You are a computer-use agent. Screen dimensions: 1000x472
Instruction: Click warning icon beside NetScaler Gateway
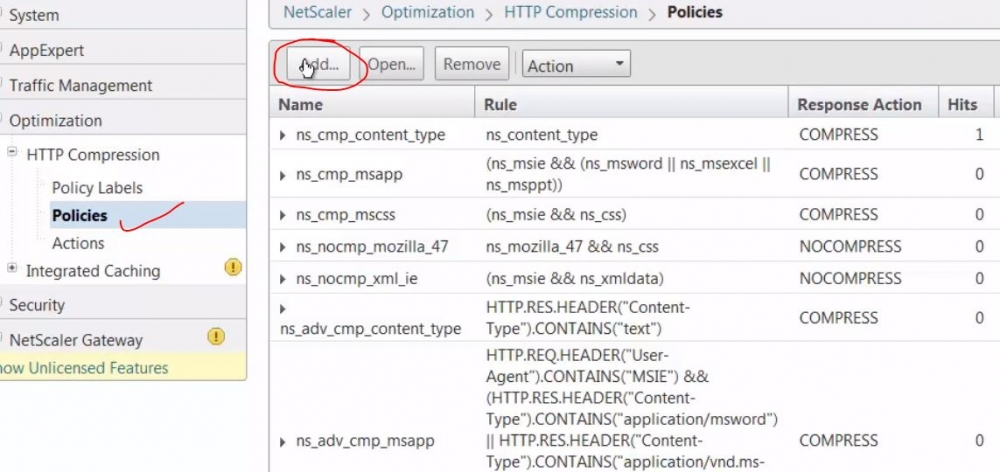point(216,336)
